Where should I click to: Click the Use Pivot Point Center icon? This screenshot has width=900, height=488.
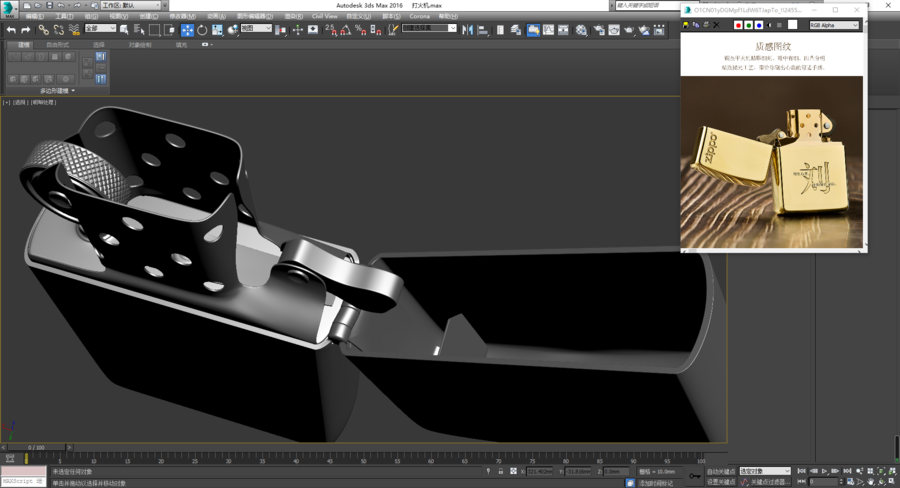(x=281, y=30)
